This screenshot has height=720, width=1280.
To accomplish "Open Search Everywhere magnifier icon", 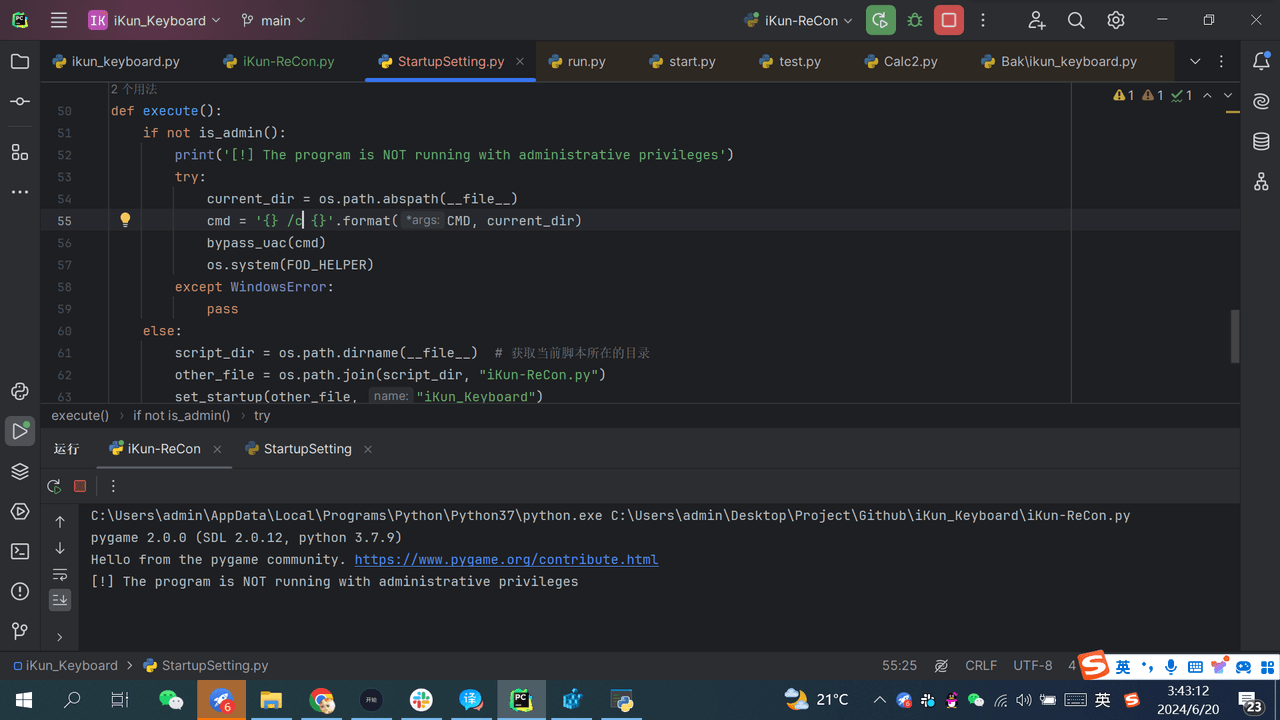I will tap(1076, 20).
